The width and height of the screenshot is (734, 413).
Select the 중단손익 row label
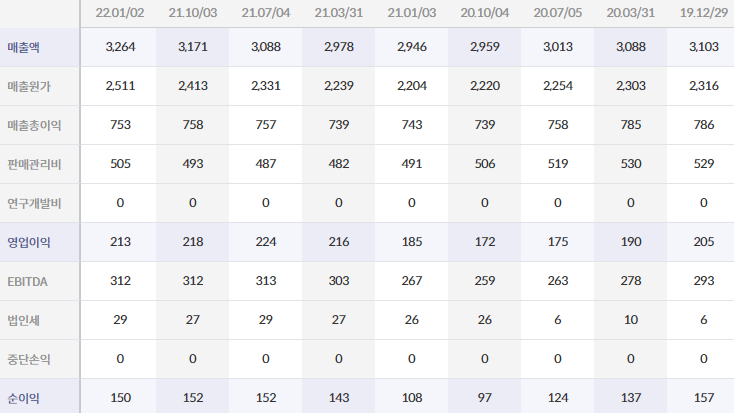(x=29, y=359)
